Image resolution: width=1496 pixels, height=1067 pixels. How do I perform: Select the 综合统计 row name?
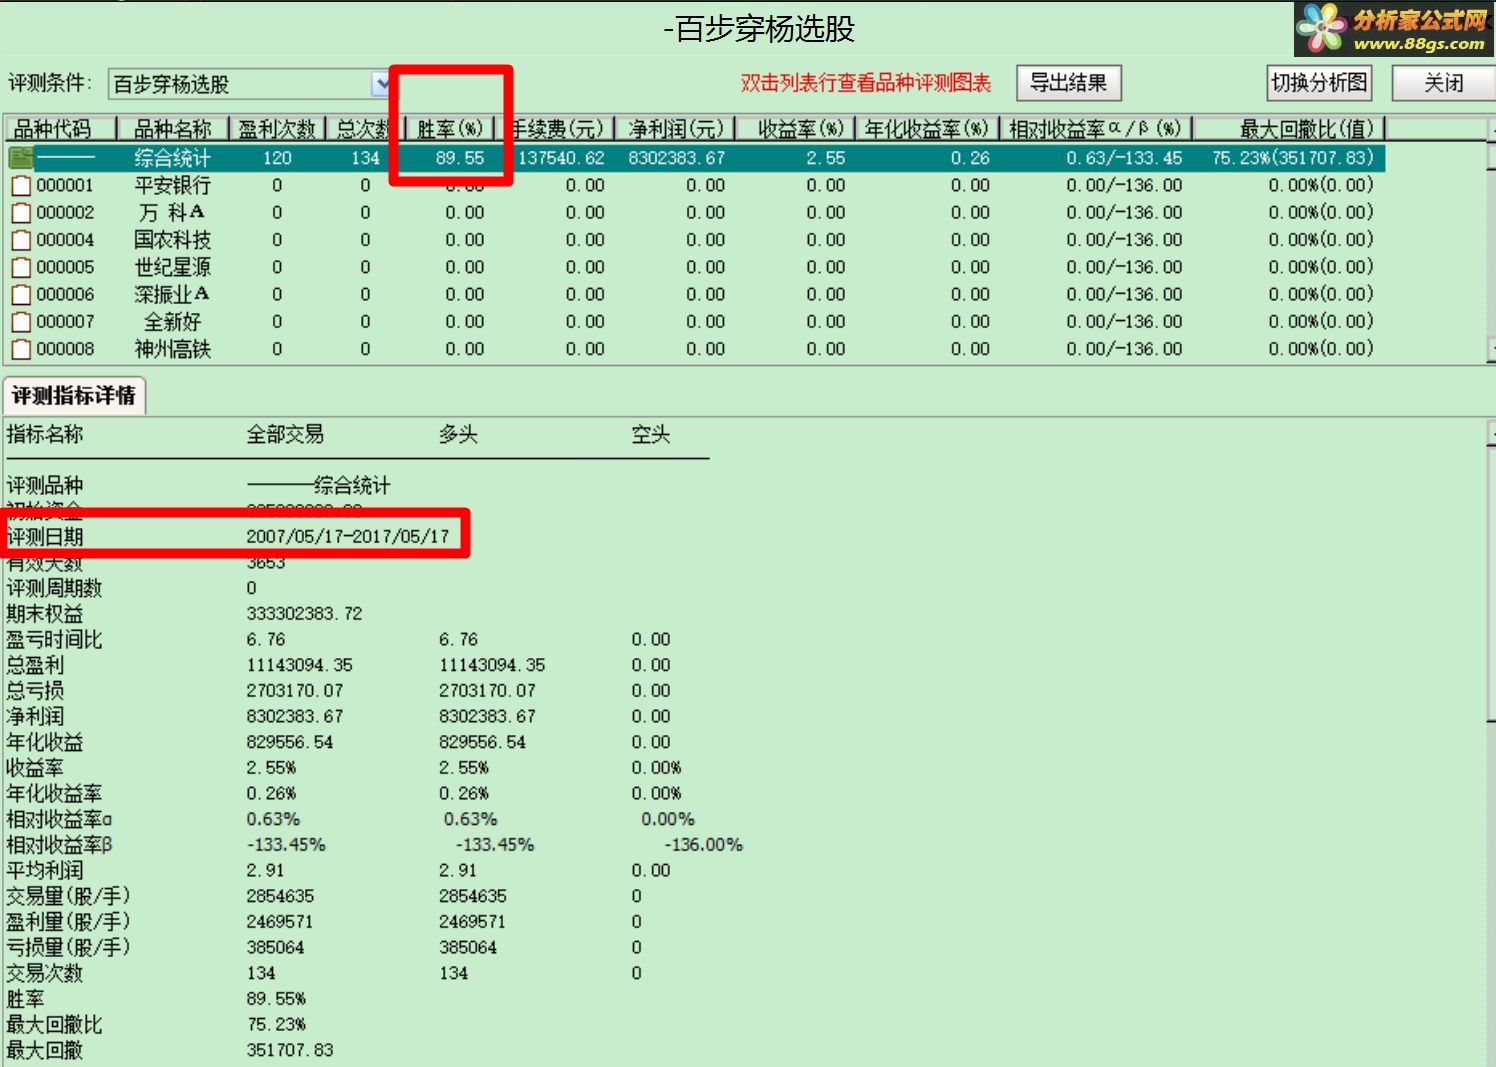point(173,158)
